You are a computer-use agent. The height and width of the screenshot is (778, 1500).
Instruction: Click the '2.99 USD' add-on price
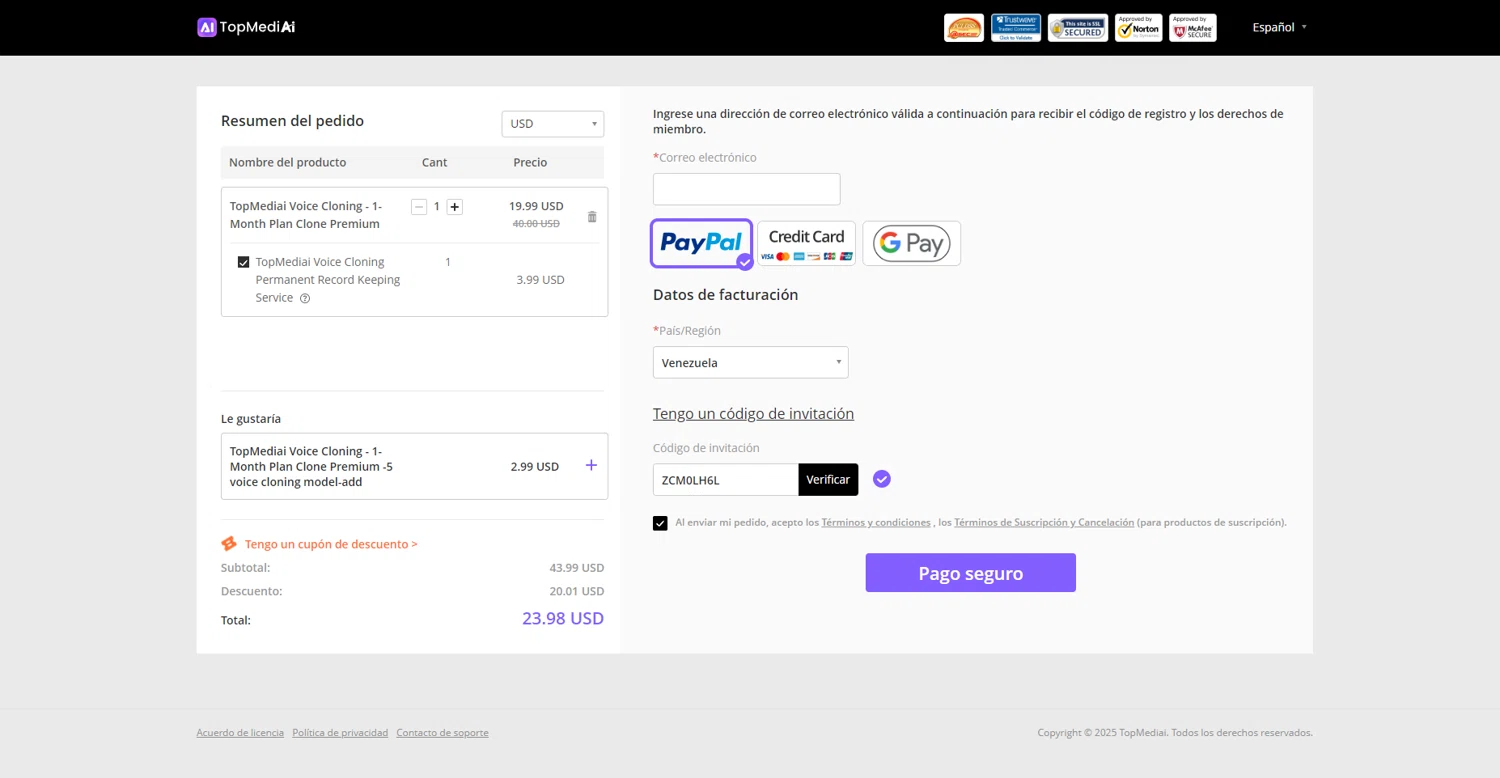535,466
